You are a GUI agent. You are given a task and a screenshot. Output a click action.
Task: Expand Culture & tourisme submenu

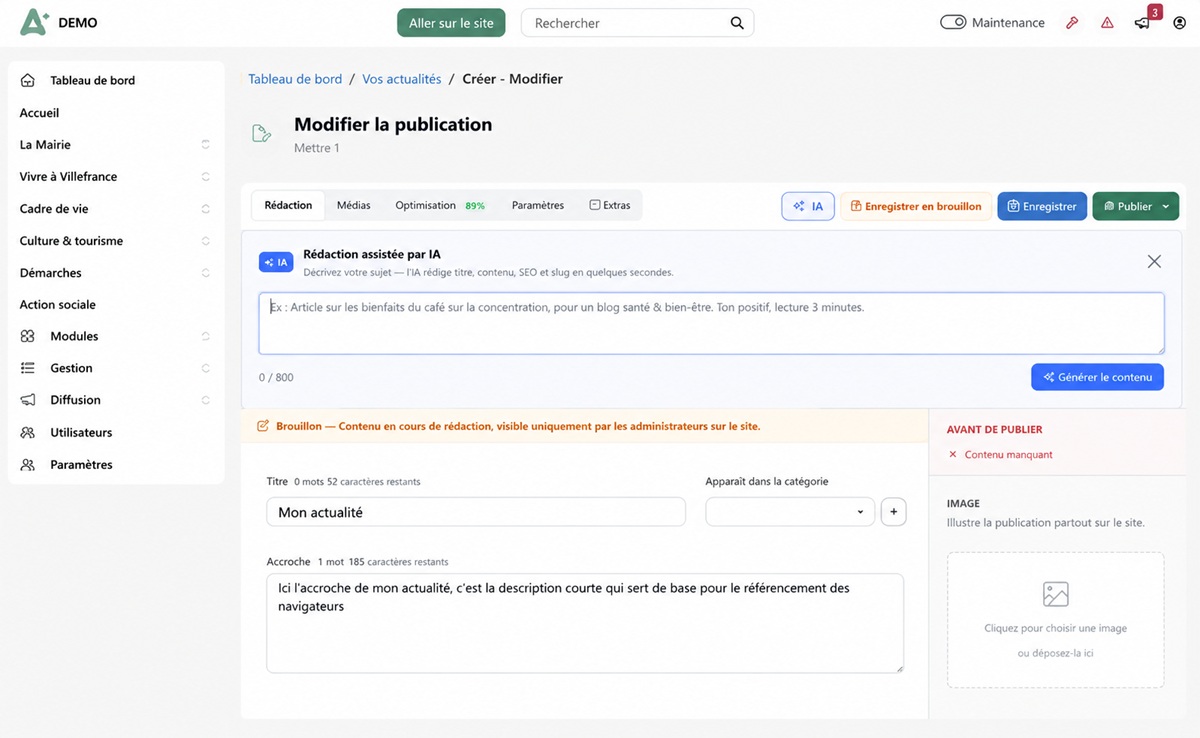pos(205,240)
